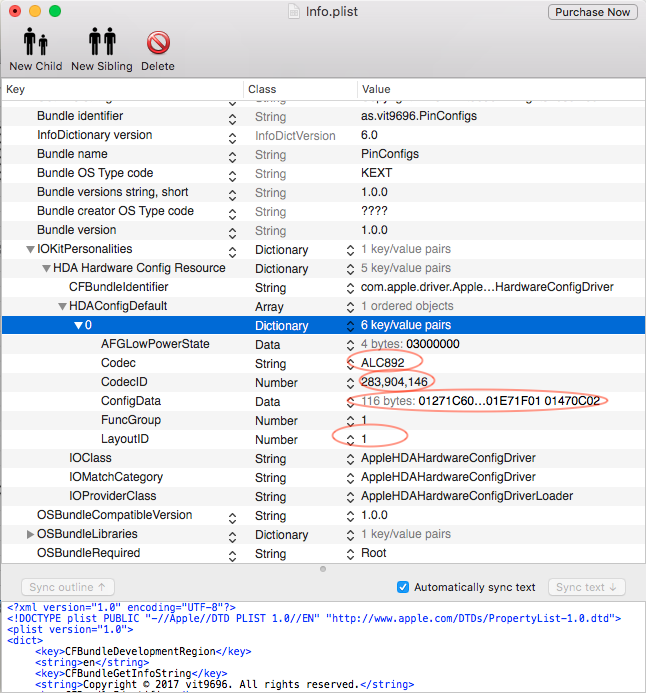Screen dimensions: 646x693
Task: Open class dropdown for HDA Hardware Config Resource
Action: [350, 269]
